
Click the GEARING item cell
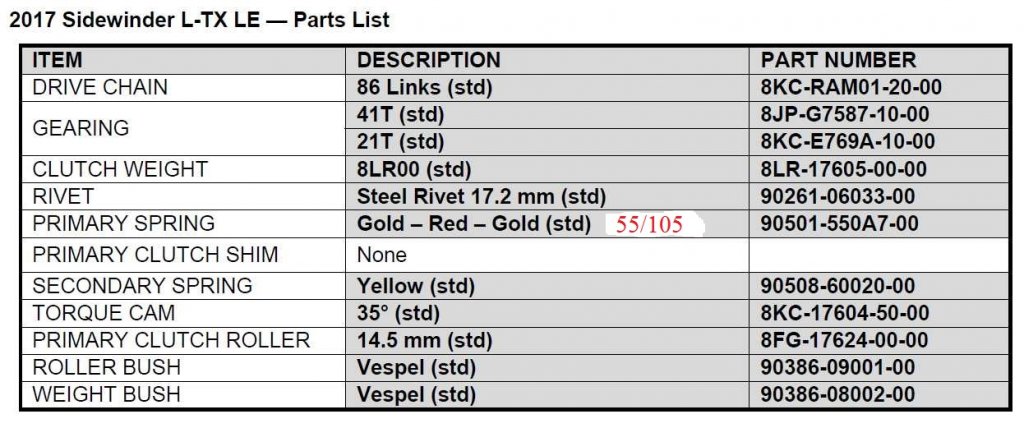pos(81,128)
